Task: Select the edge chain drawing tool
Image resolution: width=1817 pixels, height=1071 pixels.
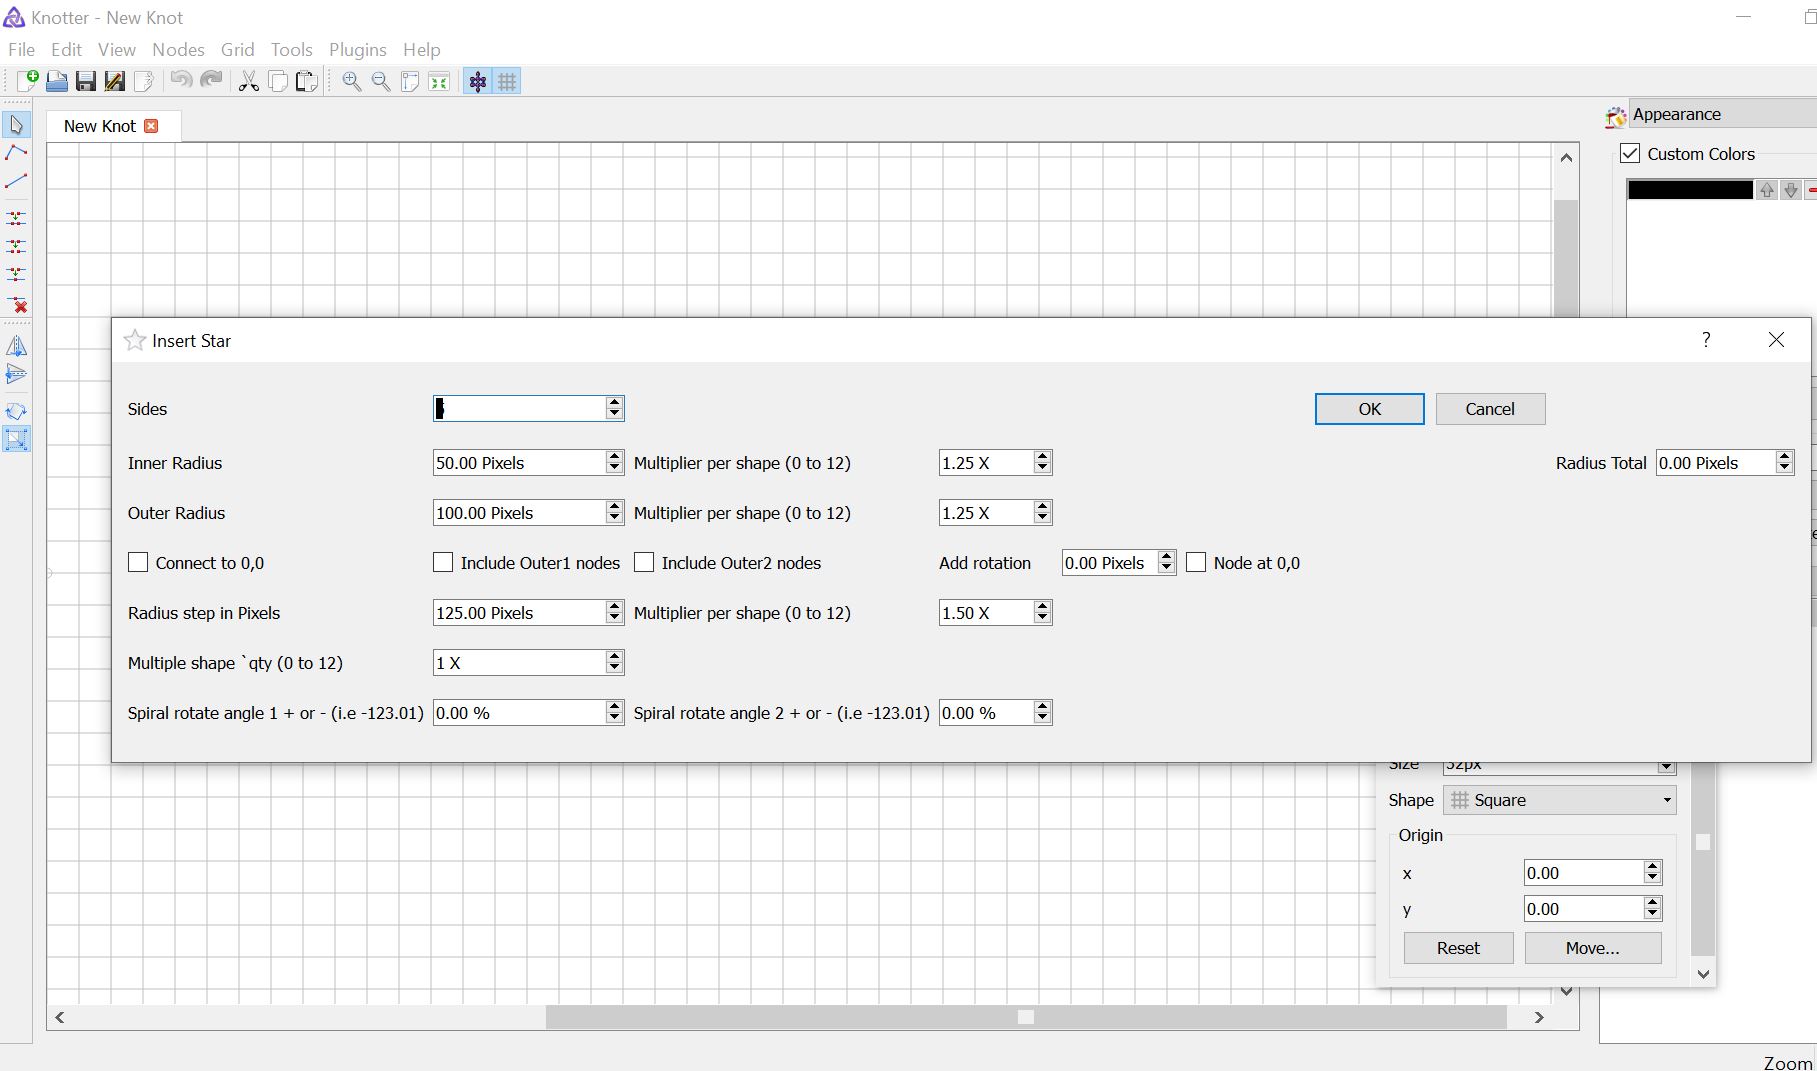Action: 16,153
